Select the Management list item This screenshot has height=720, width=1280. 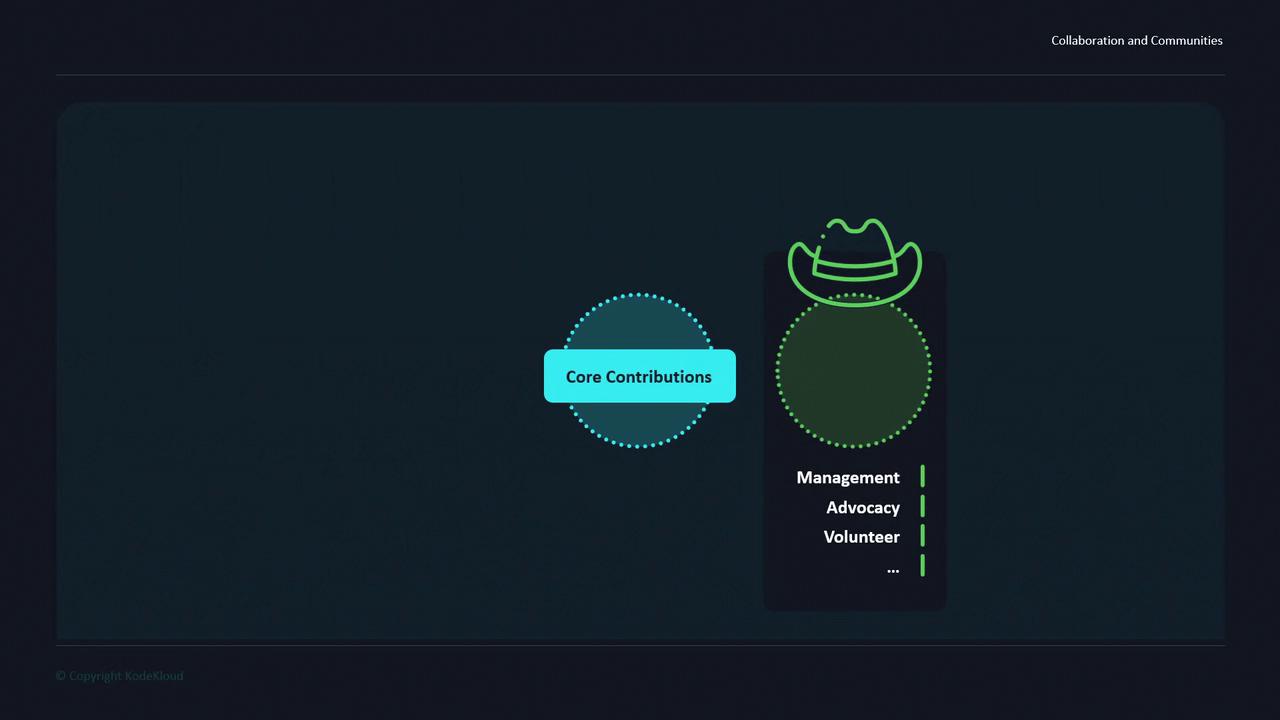[848, 477]
